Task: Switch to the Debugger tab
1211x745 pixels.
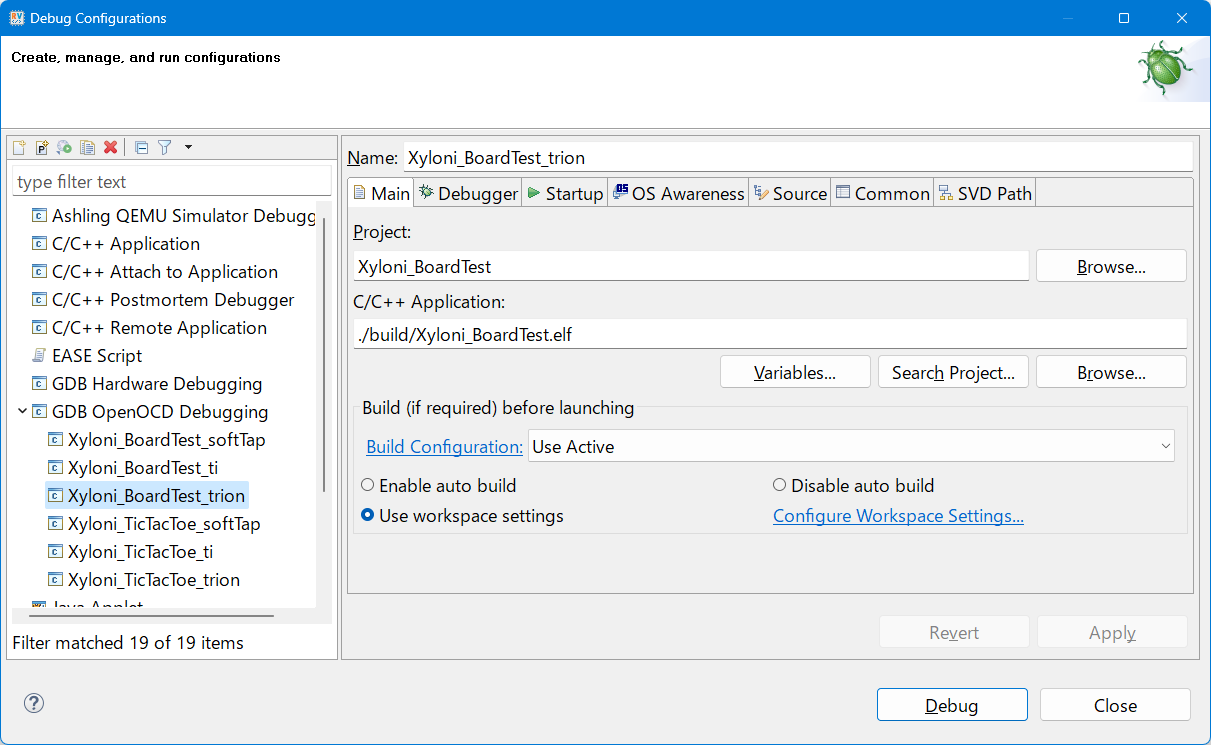Action: (x=469, y=193)
